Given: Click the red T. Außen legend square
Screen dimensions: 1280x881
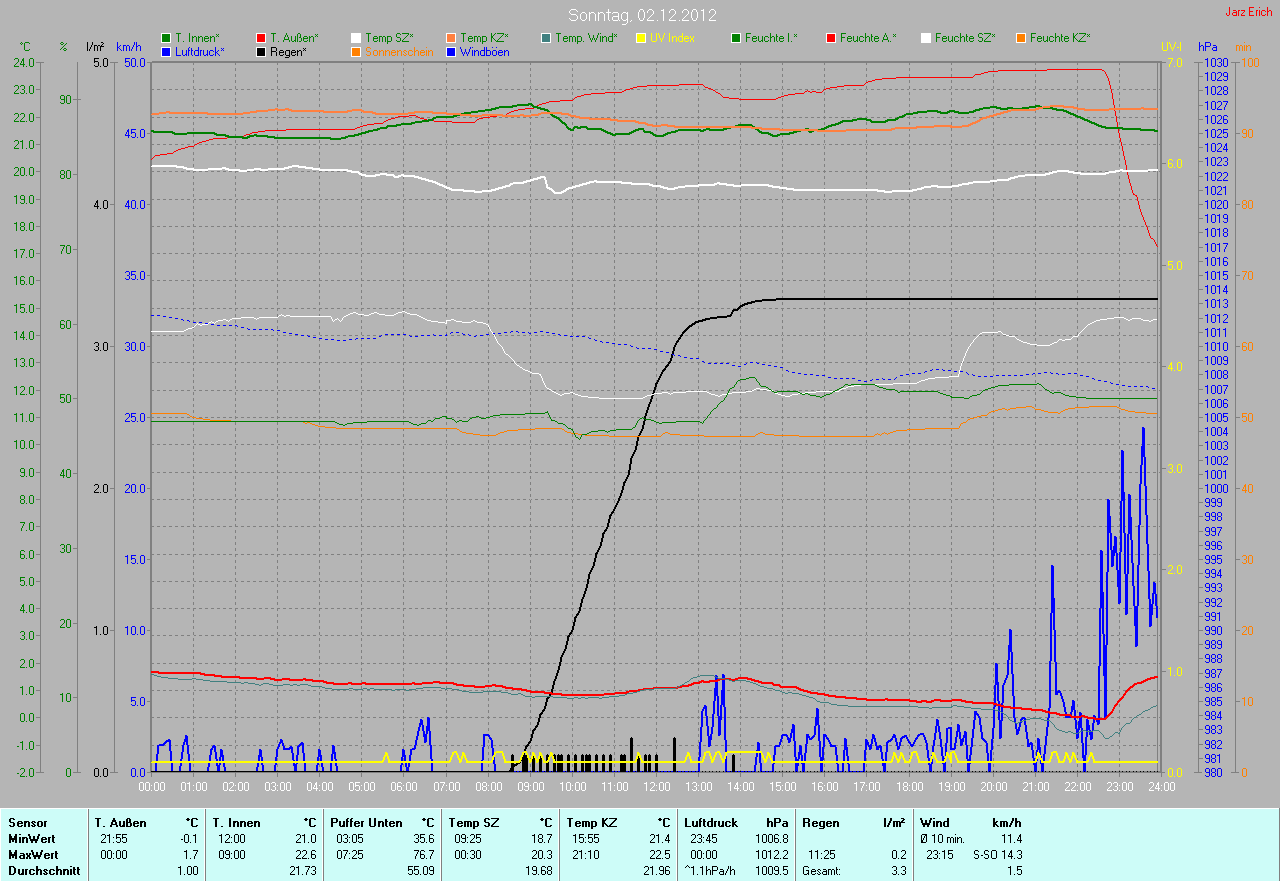Looking at the screenshot, I should click(261, 38).
